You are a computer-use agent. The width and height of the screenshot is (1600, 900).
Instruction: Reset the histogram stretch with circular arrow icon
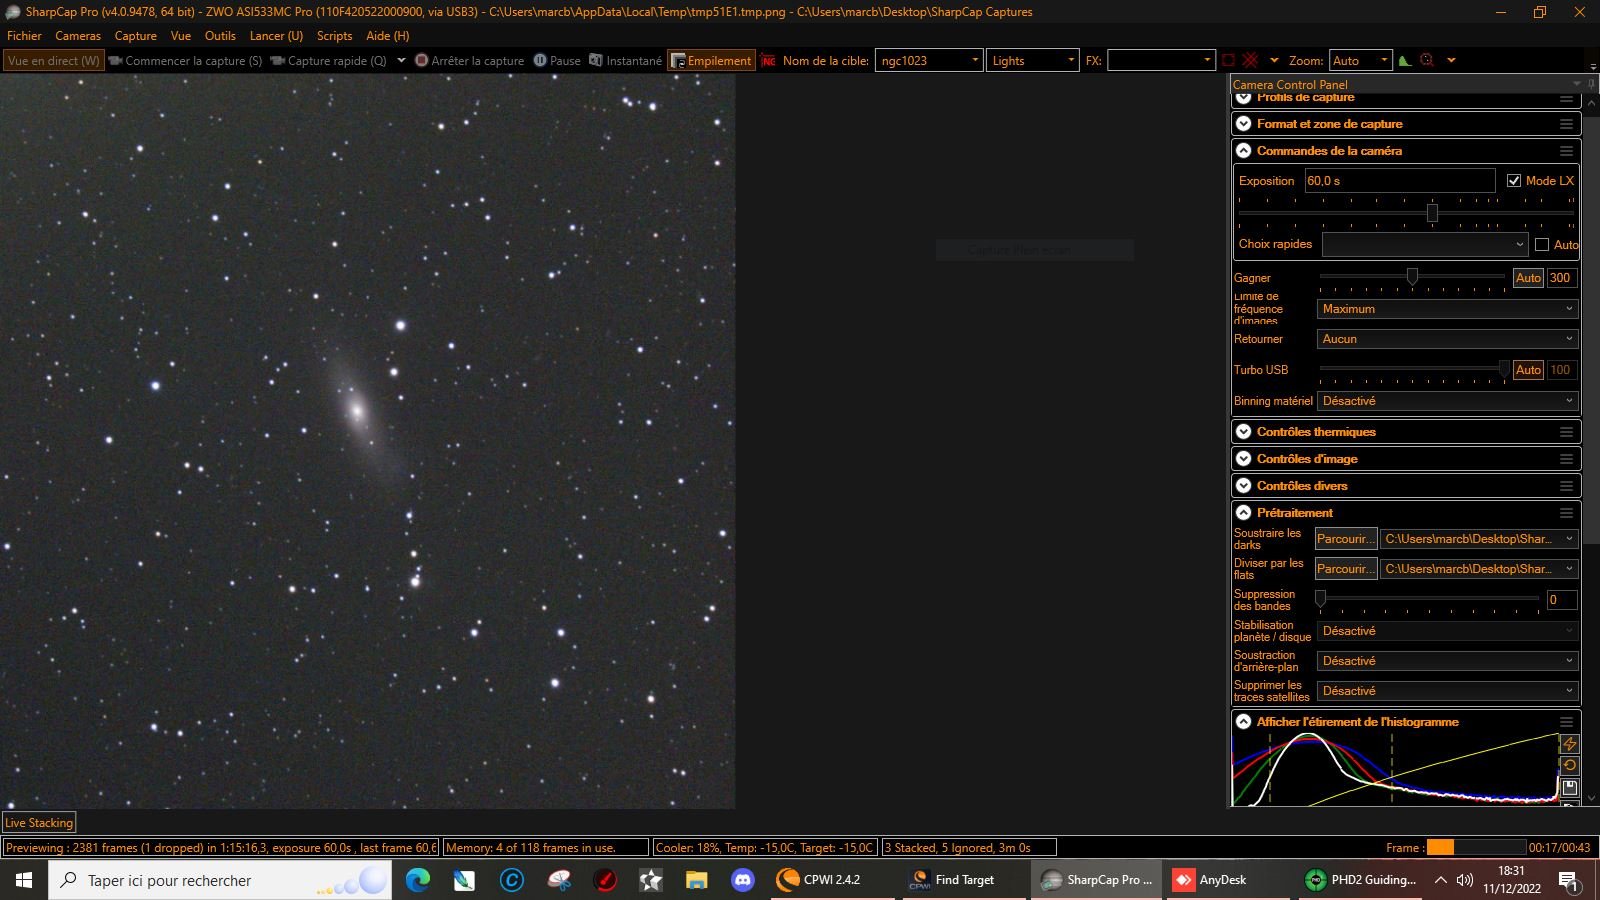[1569, 766]
